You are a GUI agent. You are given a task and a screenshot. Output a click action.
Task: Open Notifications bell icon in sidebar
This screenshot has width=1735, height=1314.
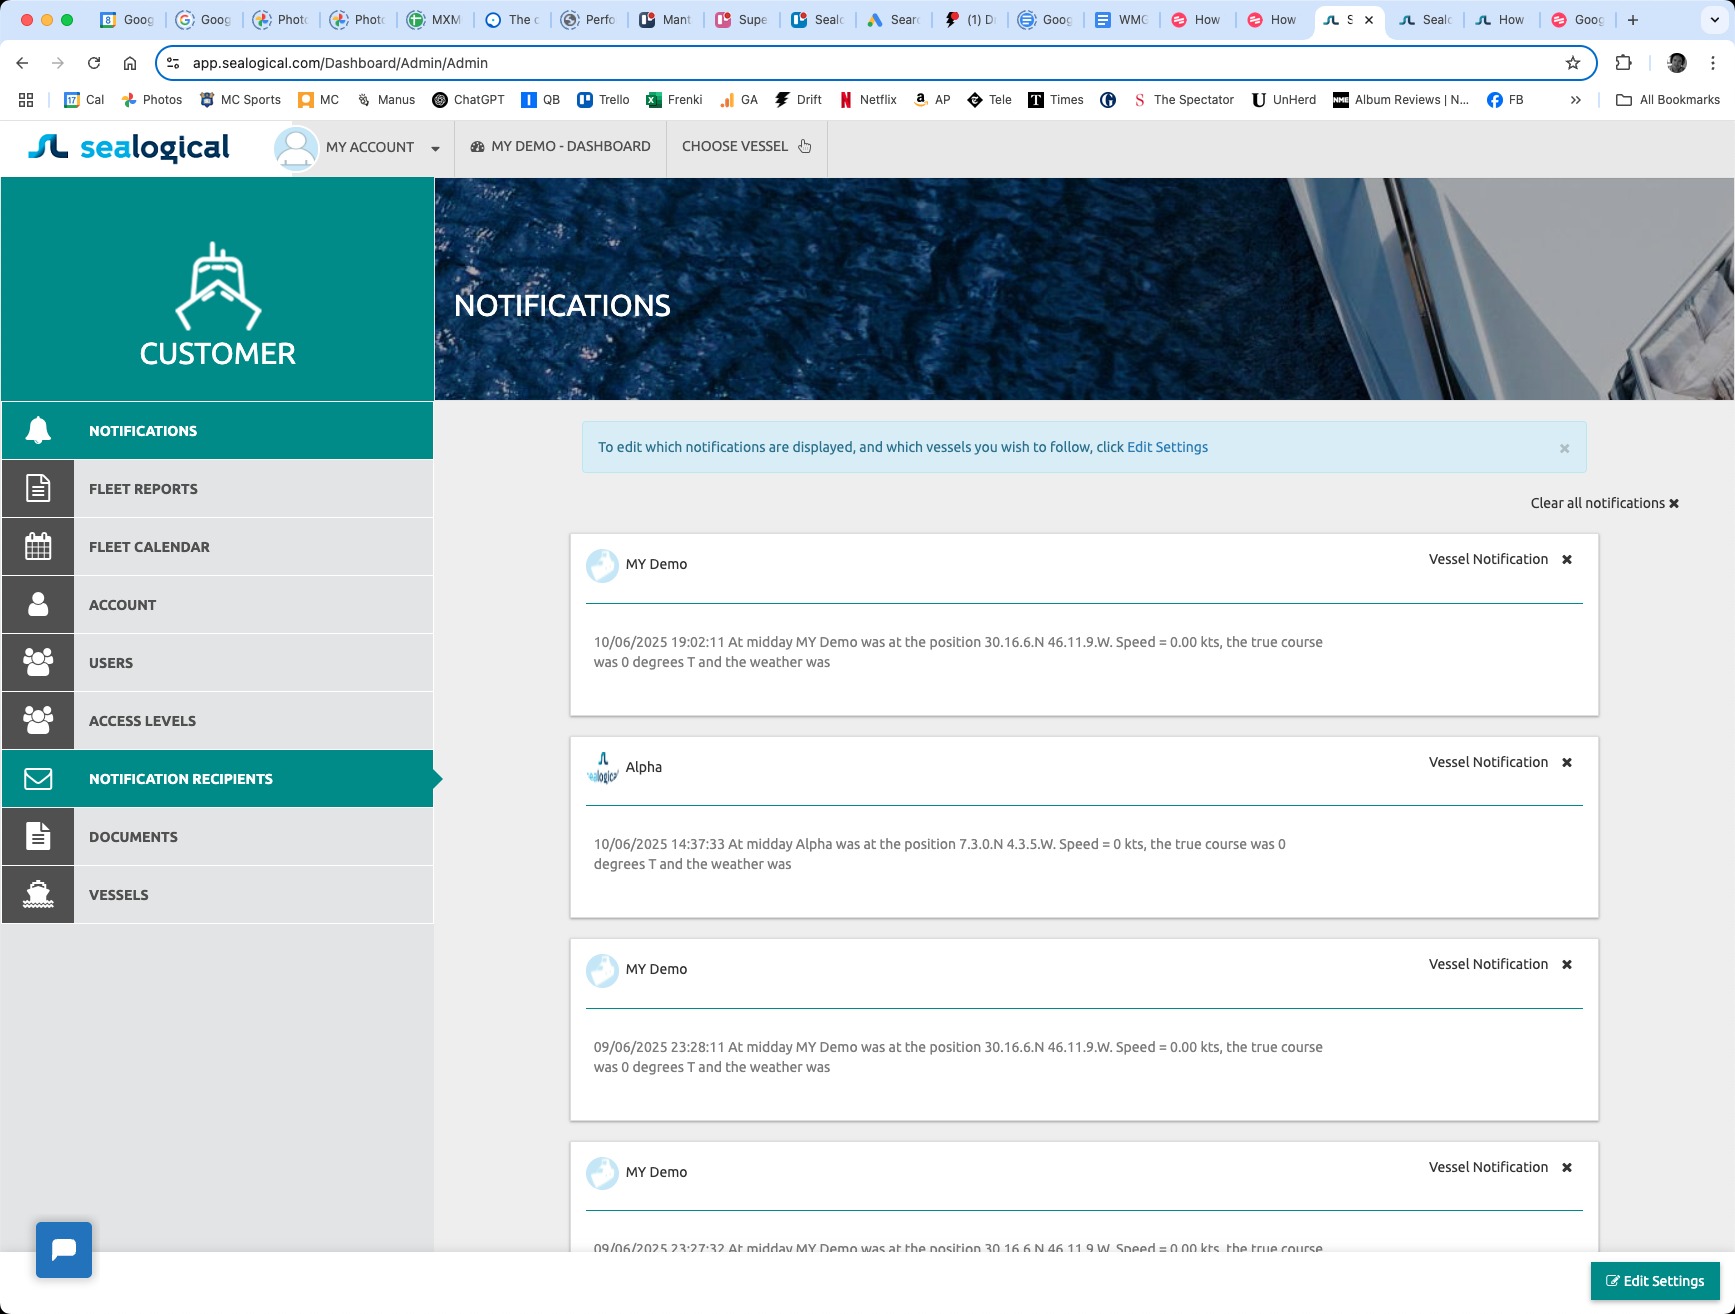pyautogui.click(x=38, y=431)
